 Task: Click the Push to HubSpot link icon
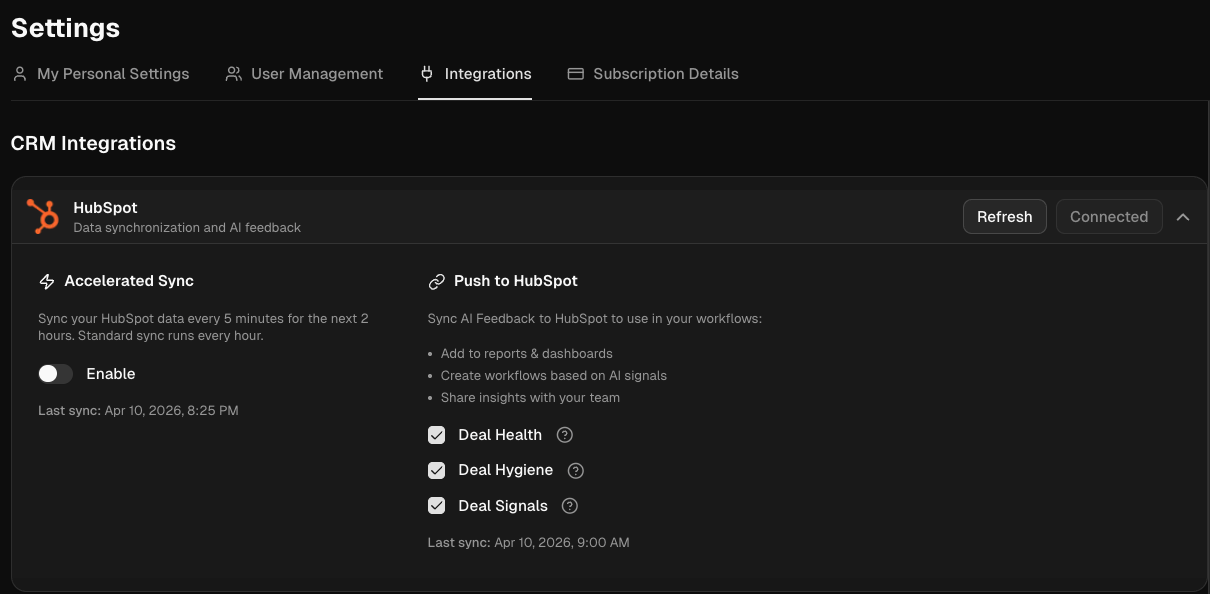(x=436, y=282)
